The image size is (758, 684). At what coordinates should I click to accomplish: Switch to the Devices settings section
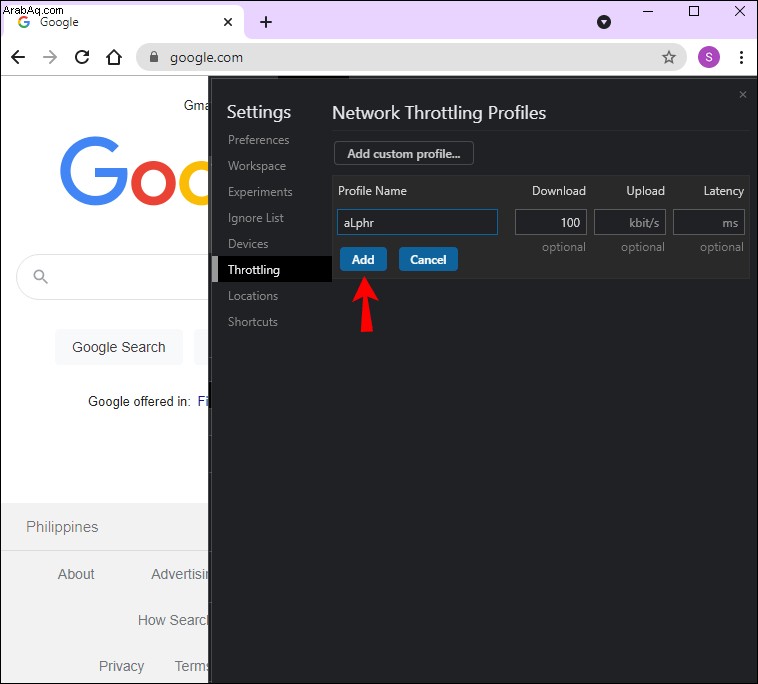point(248,244)
